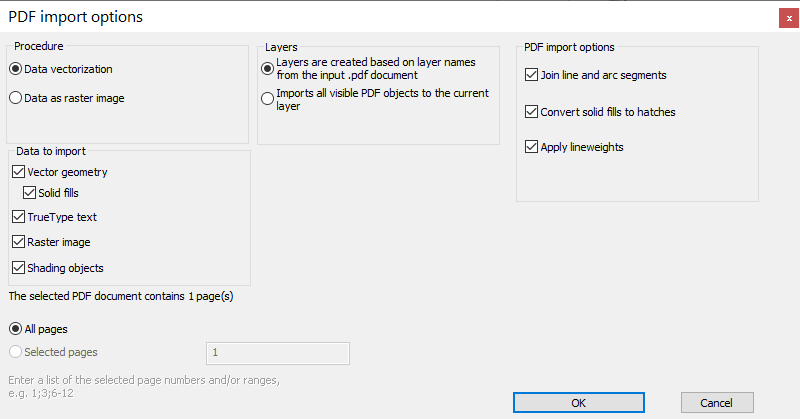Click the selected pages number field
Image resolution: width=800 pixels, height=419 pixels.
(x=278, y=353)
